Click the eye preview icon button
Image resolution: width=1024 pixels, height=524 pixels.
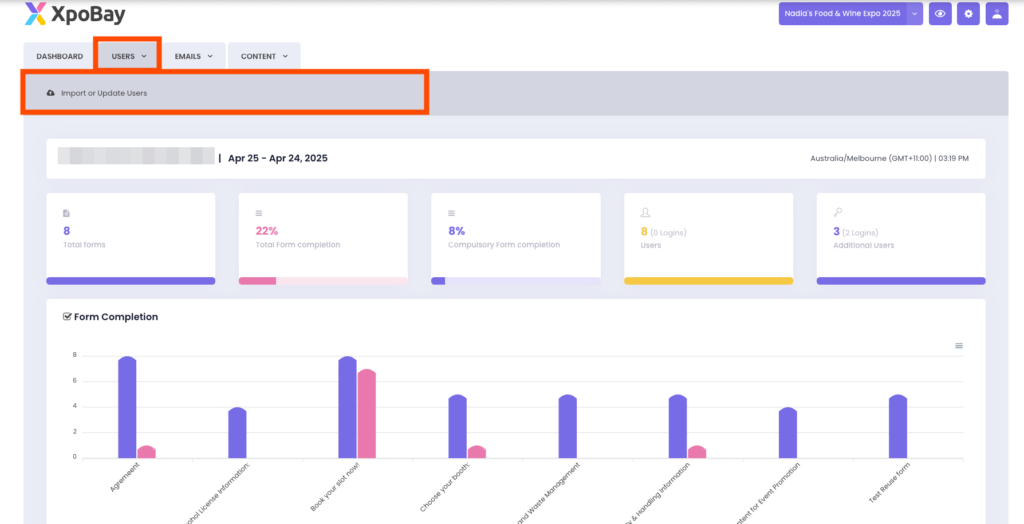pos(940,14)
